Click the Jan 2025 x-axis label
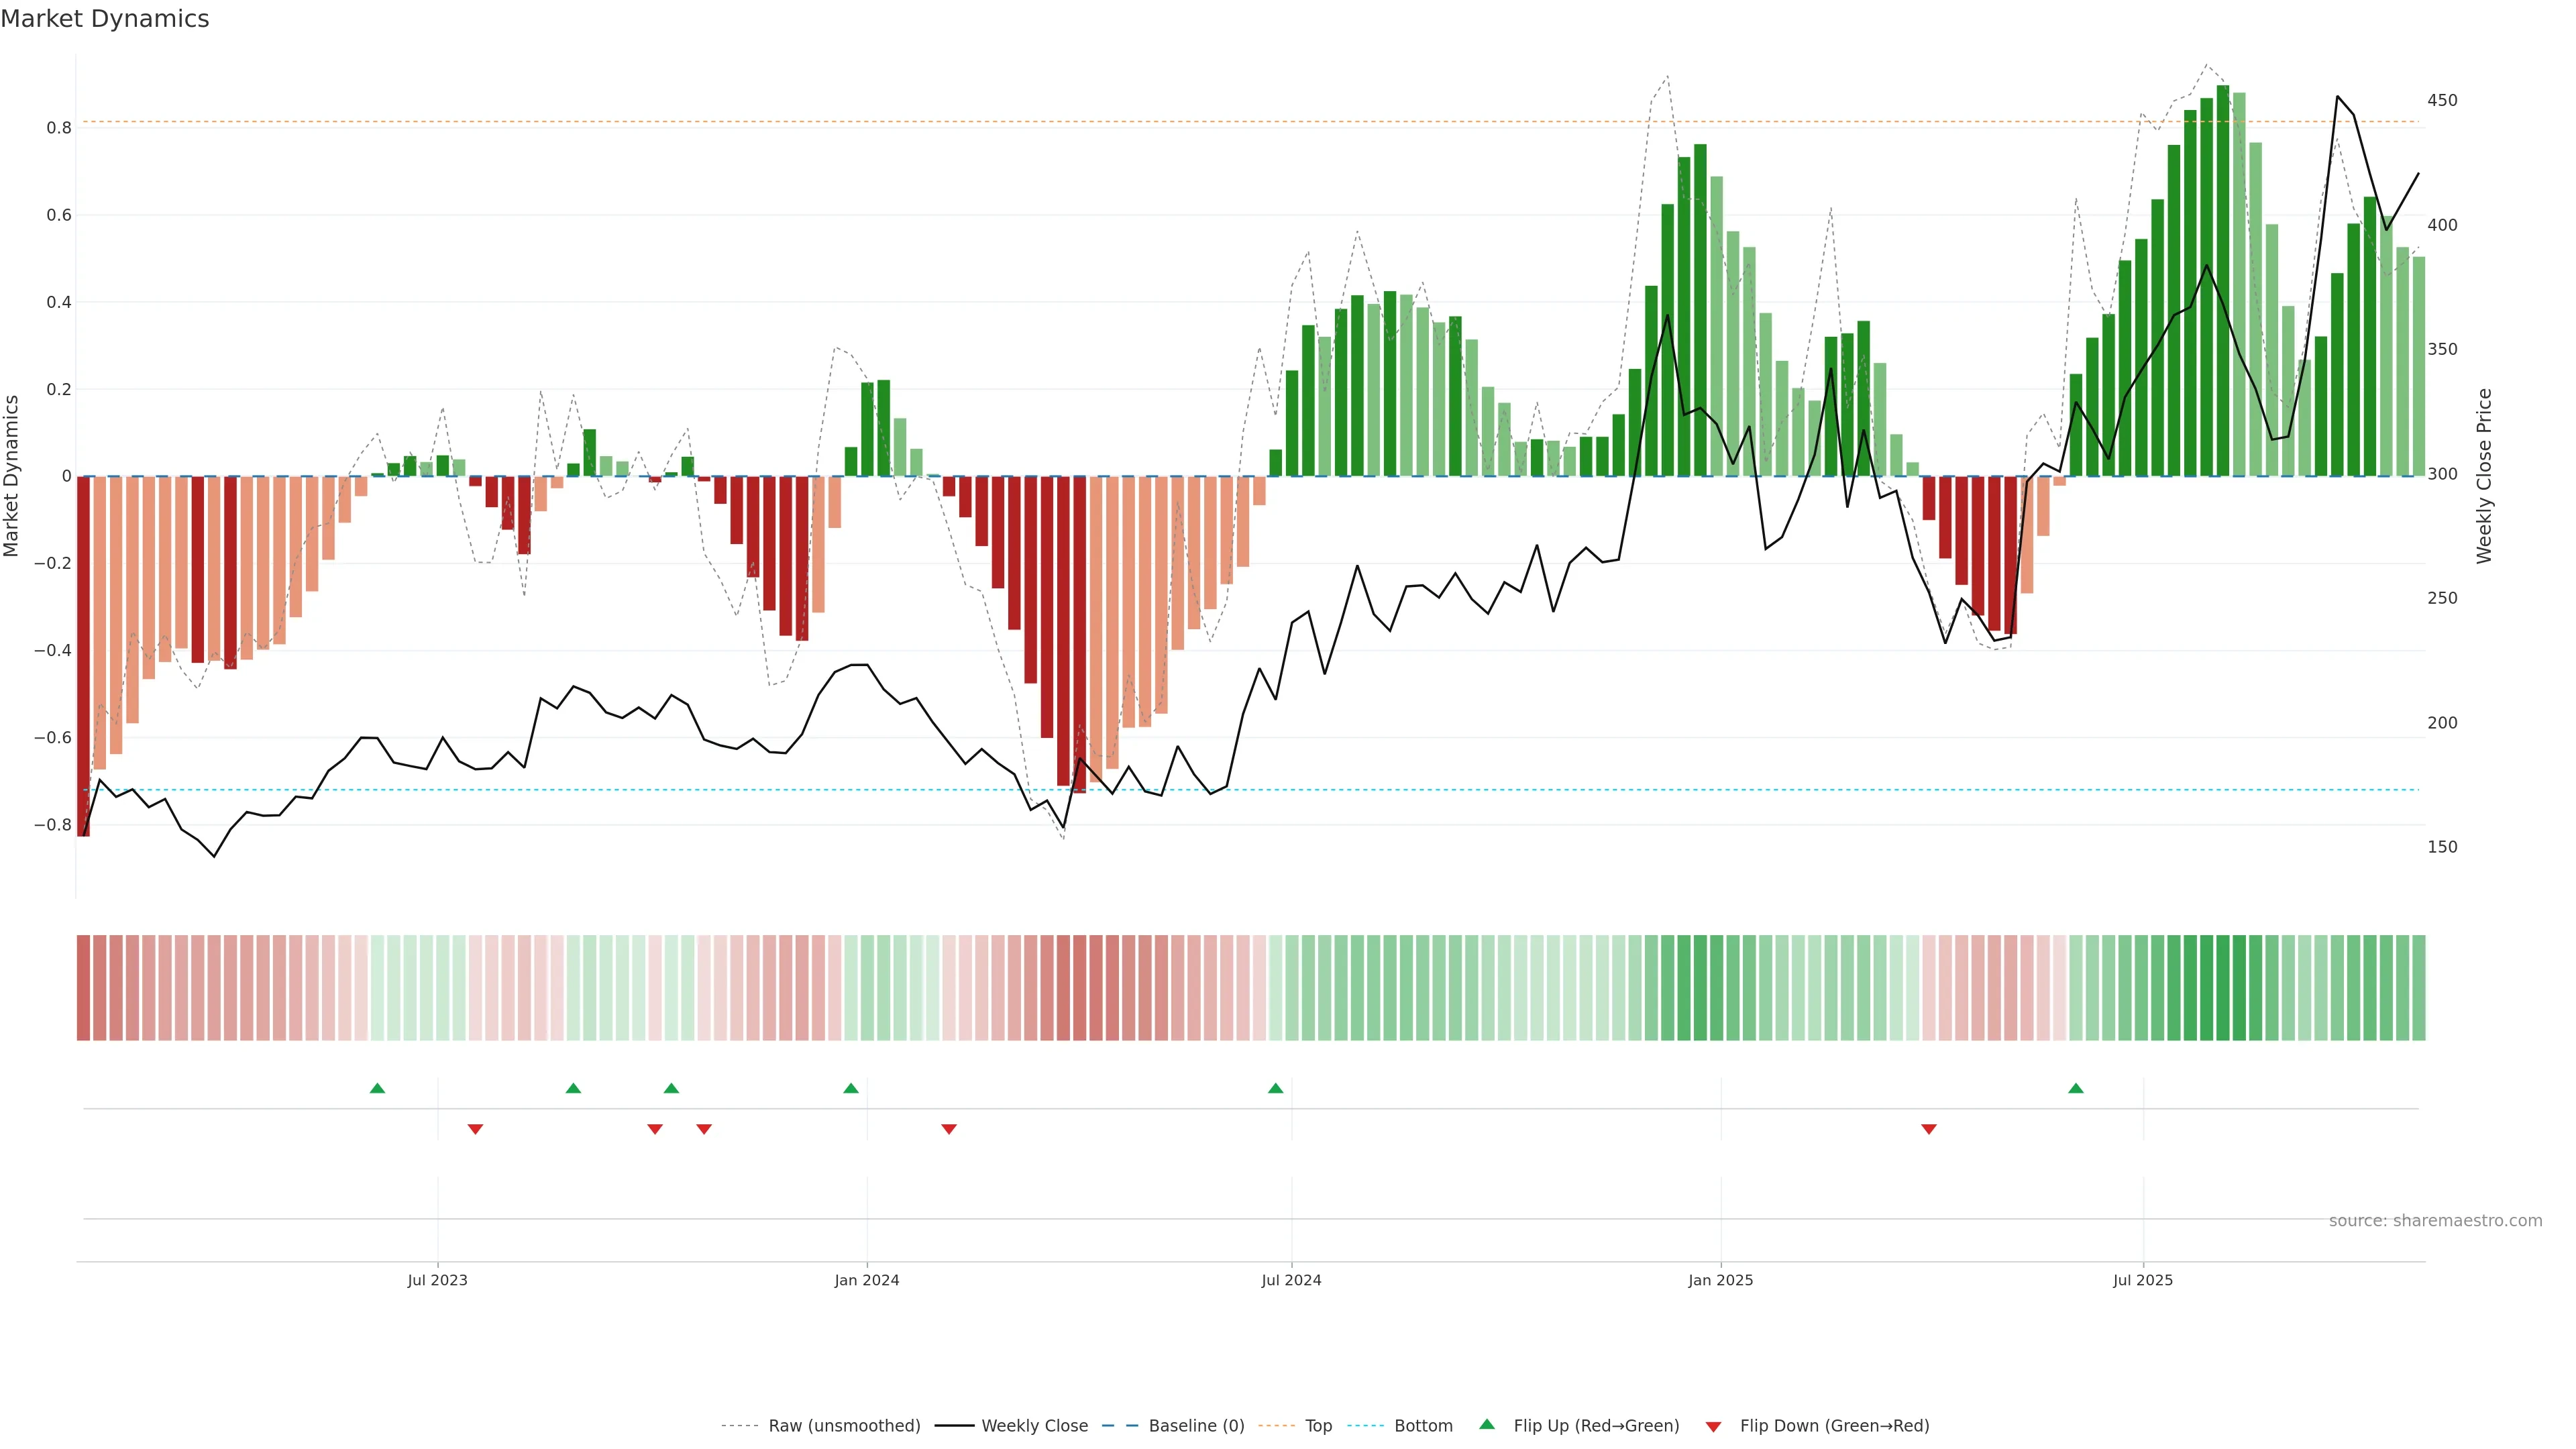2576x1449 pixels. tap(1720, 1280)
